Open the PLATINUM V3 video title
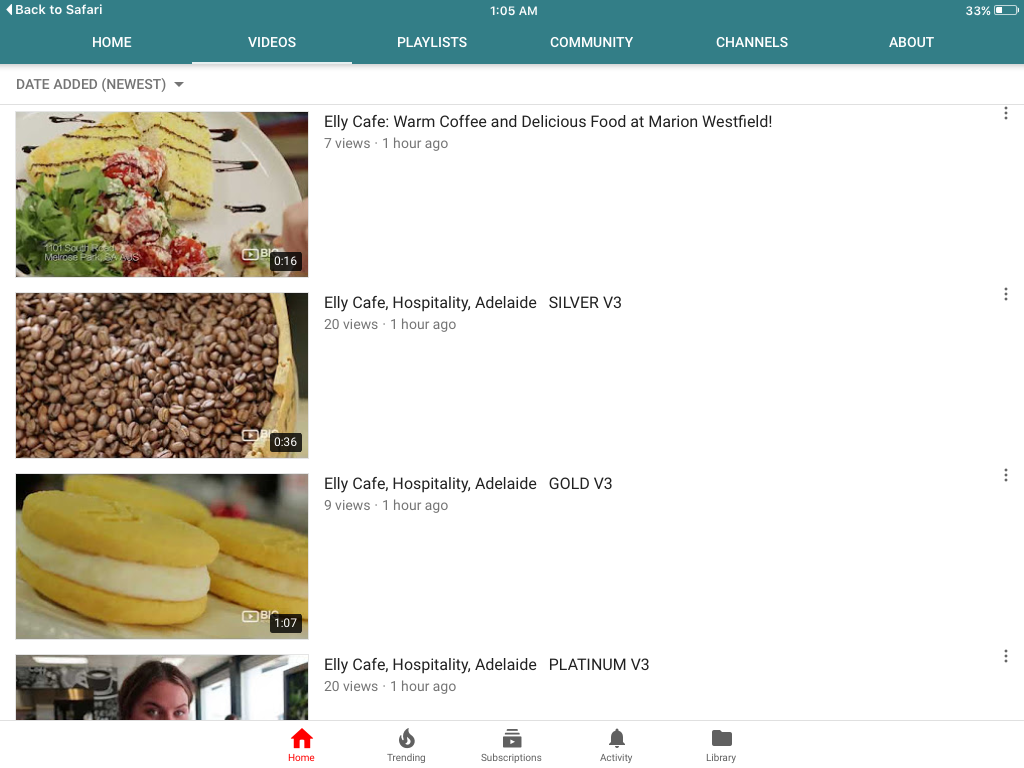The image size is (1024, 768). click(487, 664)
